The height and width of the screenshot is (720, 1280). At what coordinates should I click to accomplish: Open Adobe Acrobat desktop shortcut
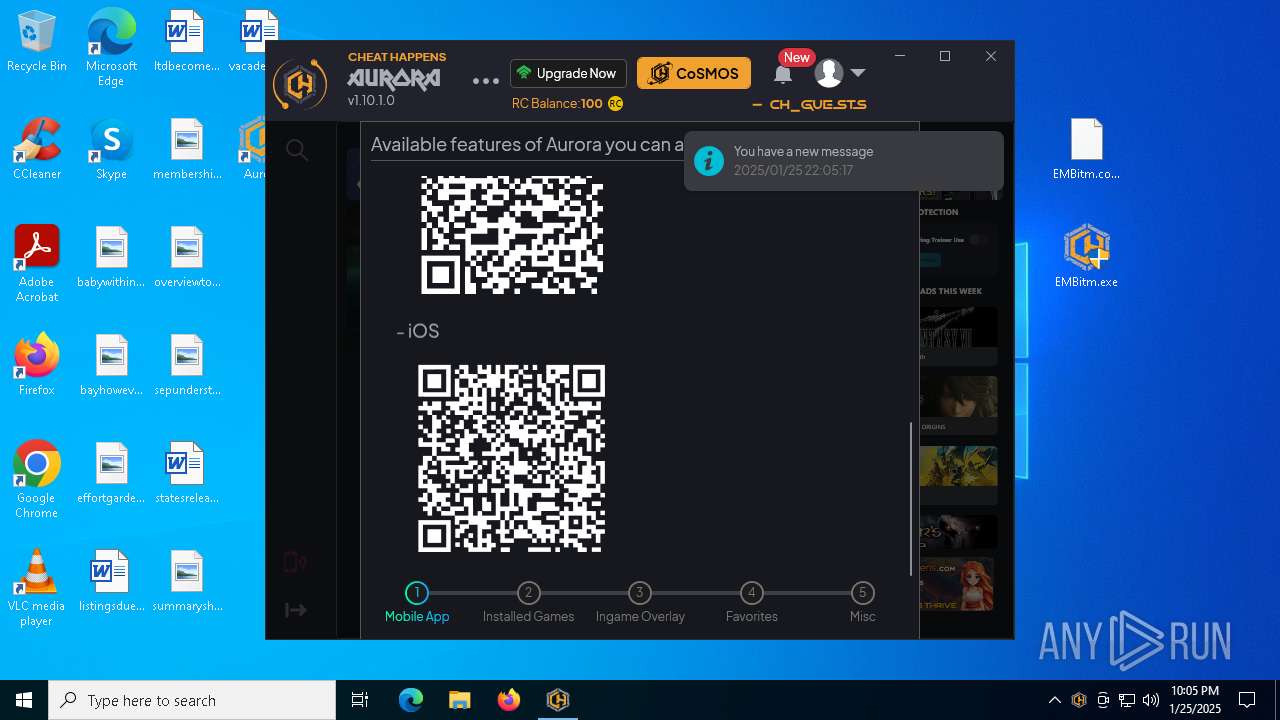(37, 264)
